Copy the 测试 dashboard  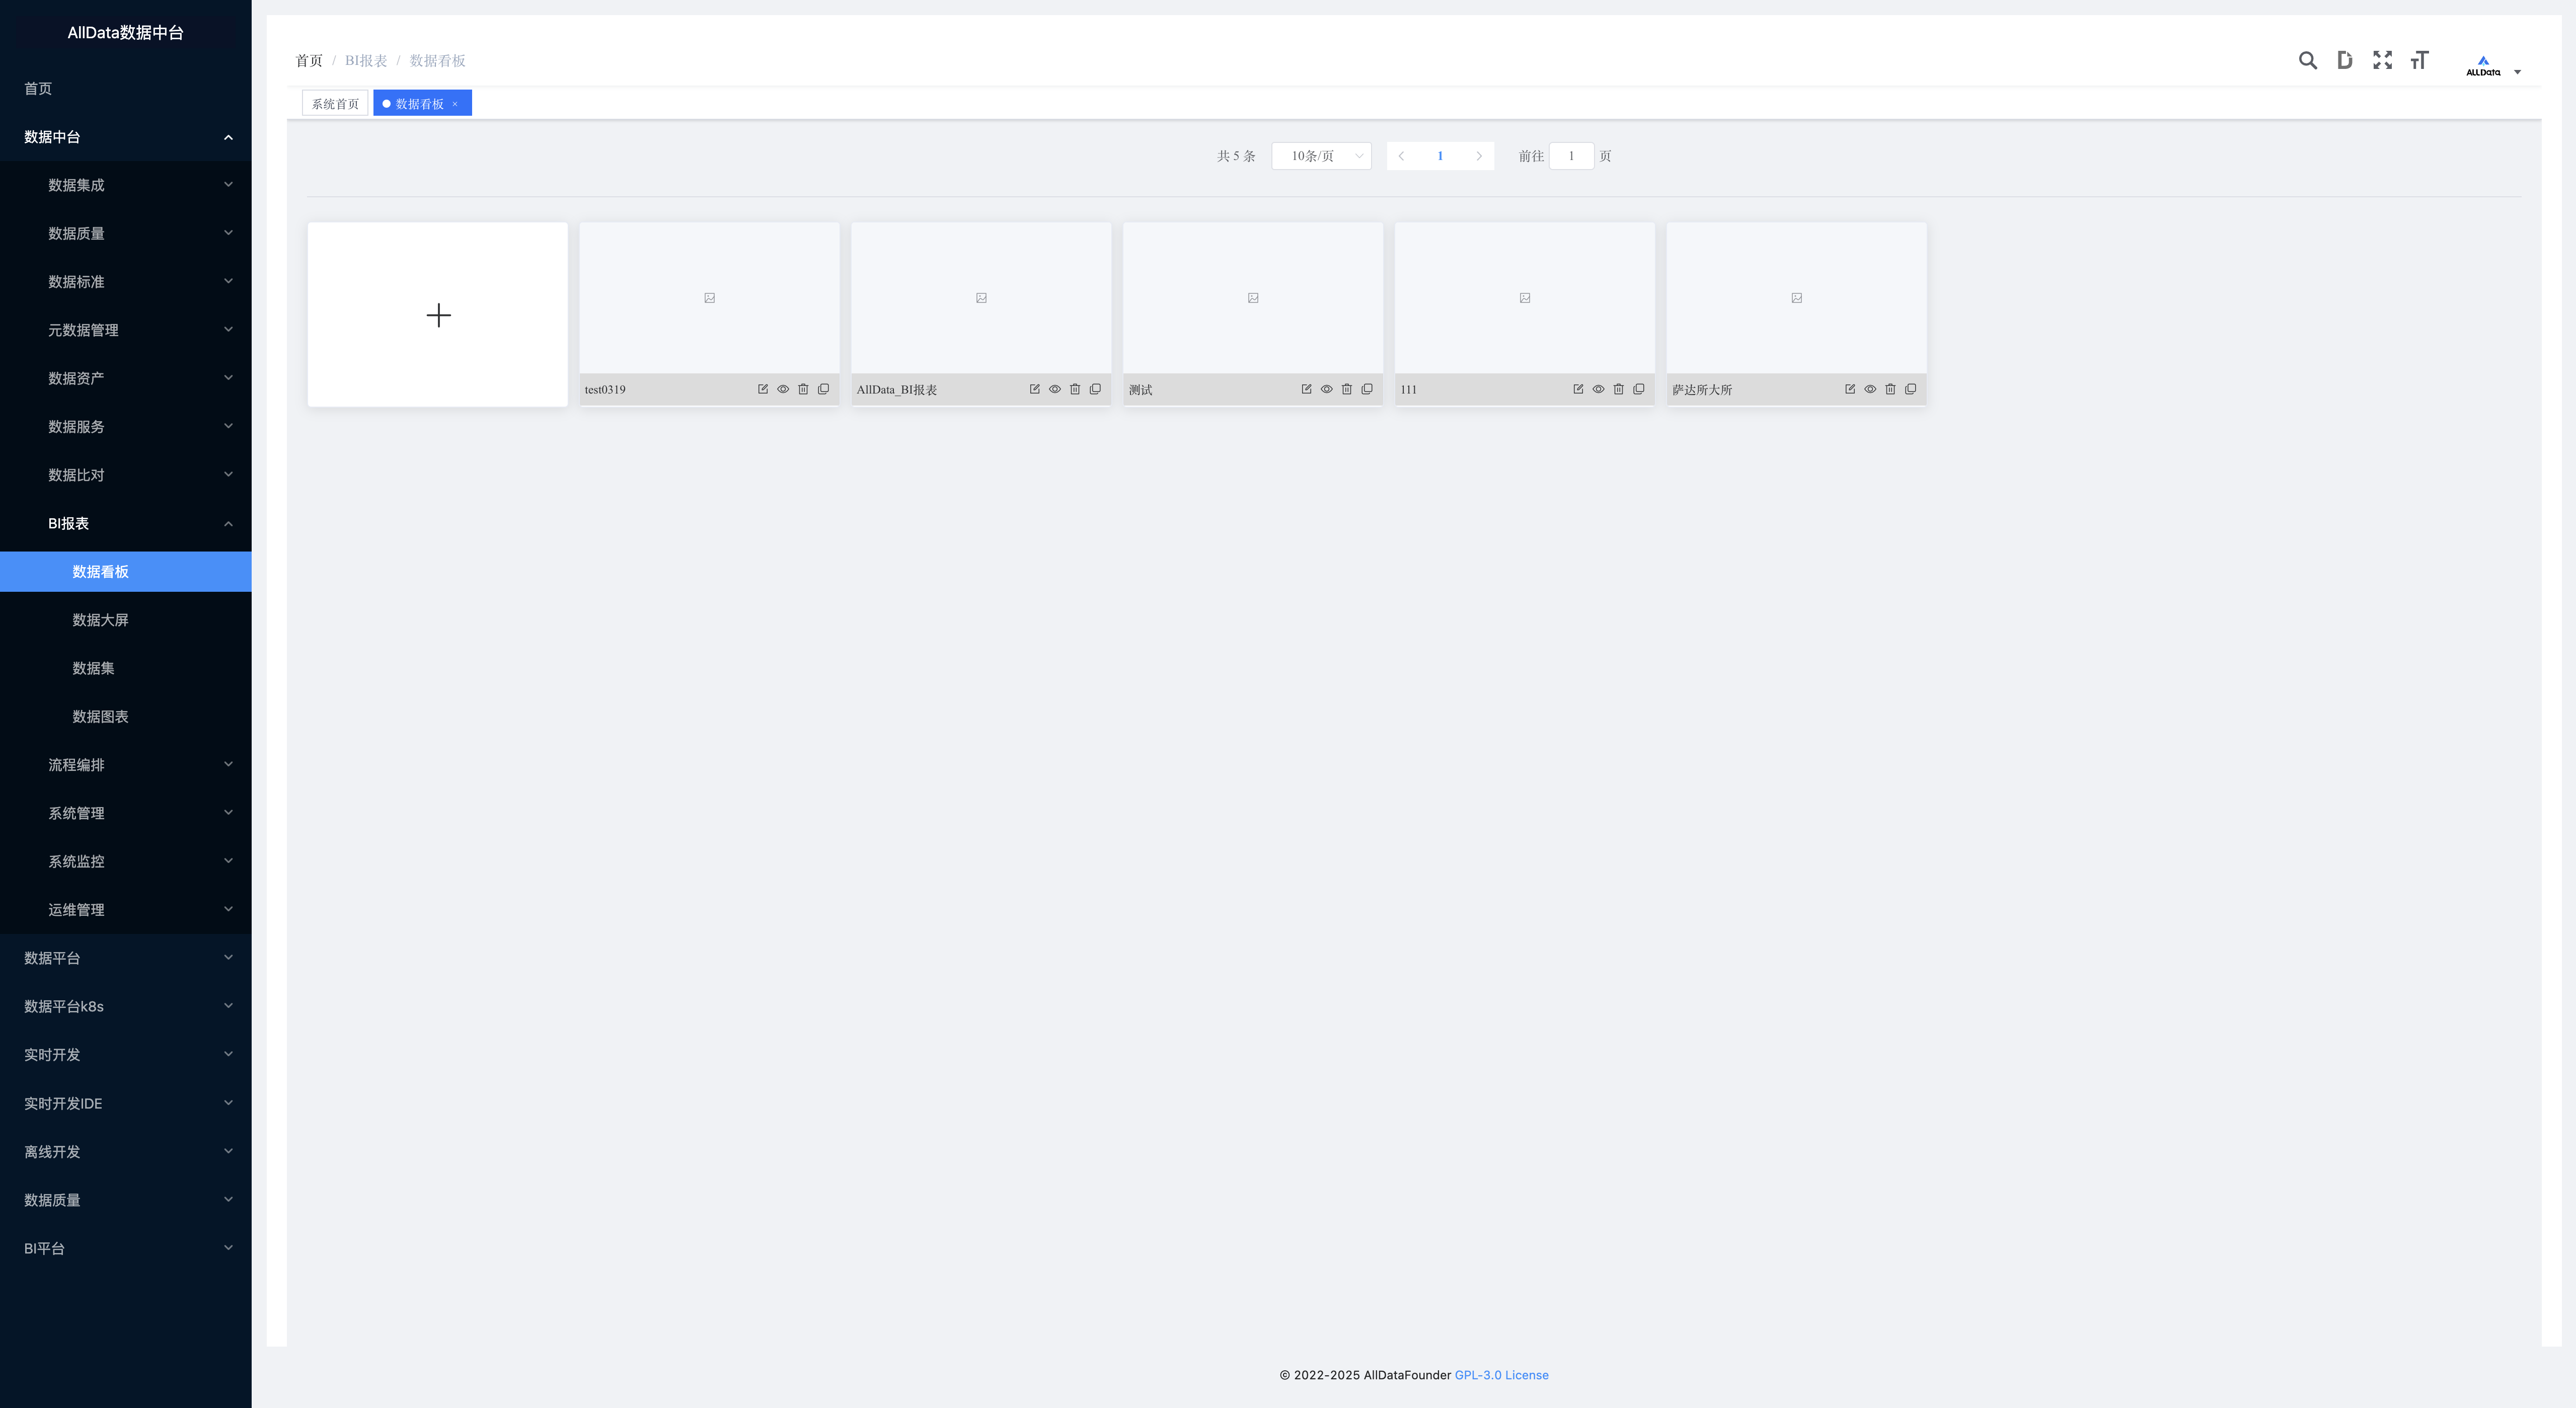[1367, 389]
